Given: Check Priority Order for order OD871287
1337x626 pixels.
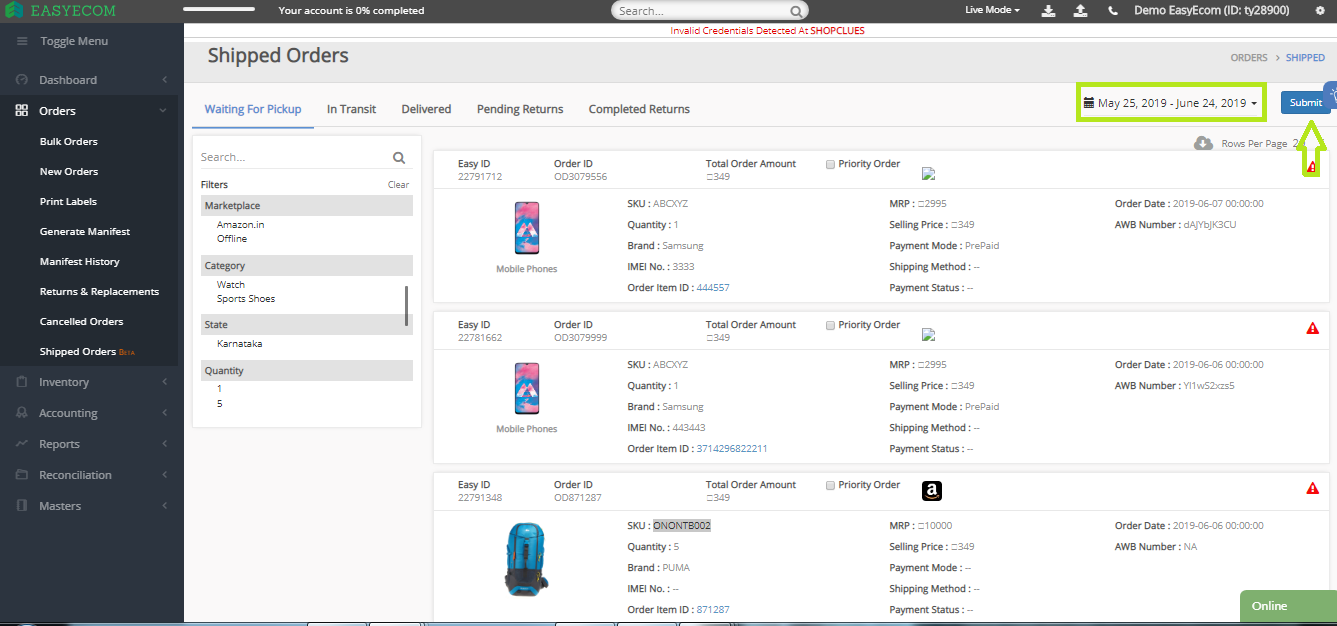Looking at the screenshot, I should point(830,485).
